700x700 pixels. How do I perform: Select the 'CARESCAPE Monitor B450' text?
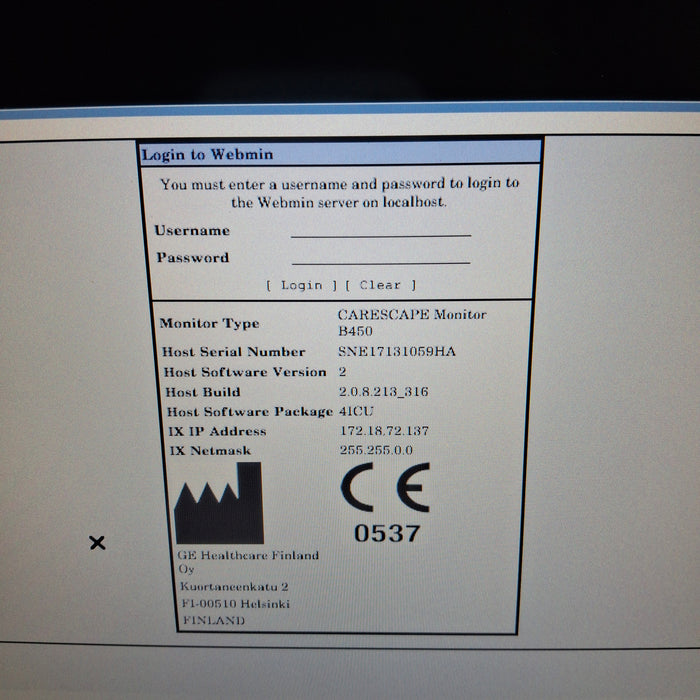[x=412, y=322]
